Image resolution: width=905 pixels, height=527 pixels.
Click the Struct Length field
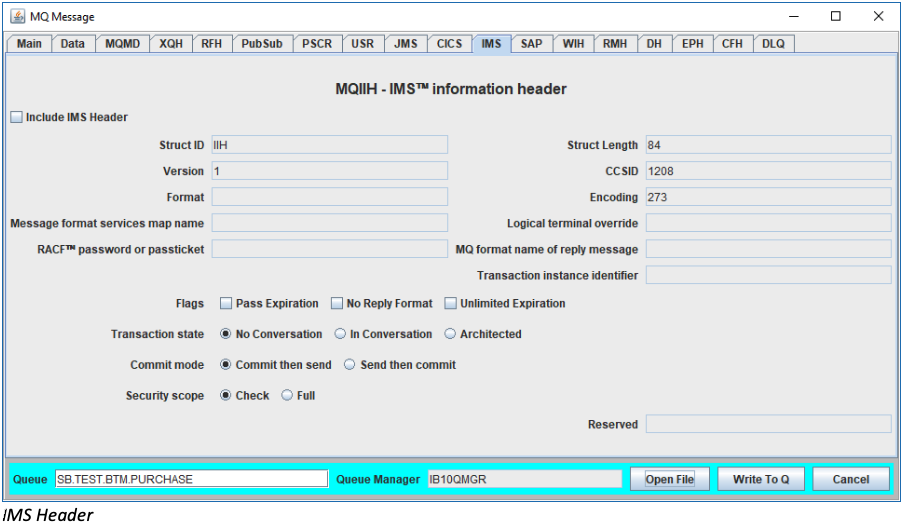point(768,145)
